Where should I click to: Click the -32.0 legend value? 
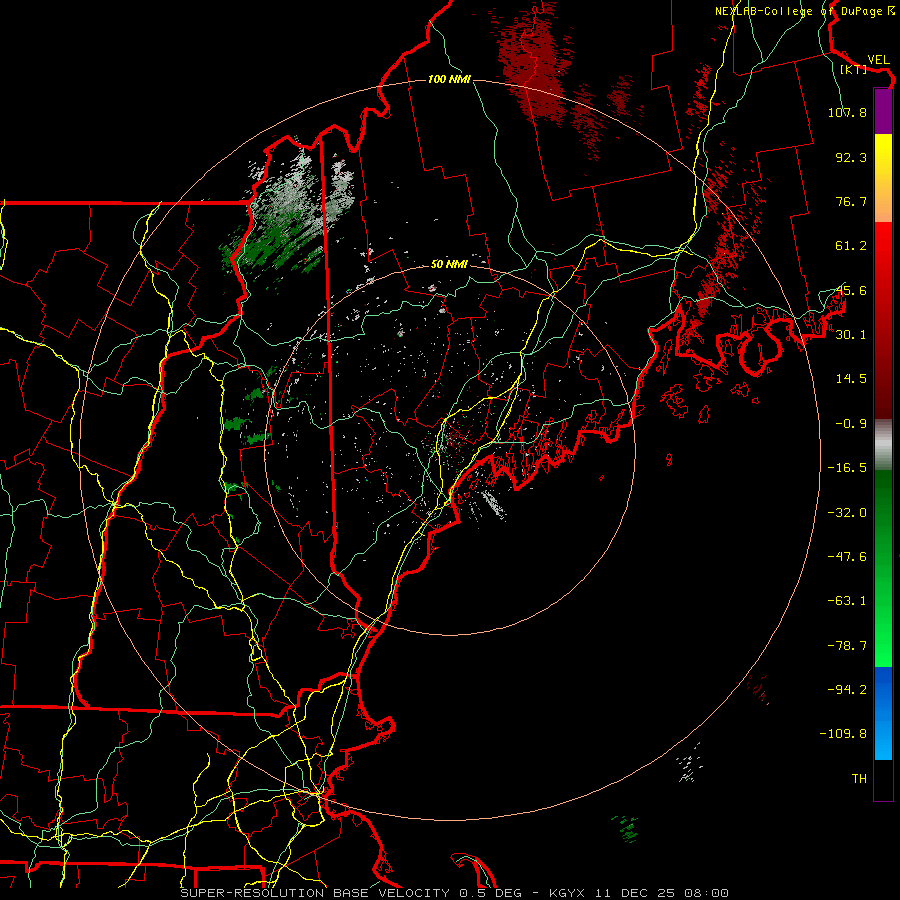point(847,513)
